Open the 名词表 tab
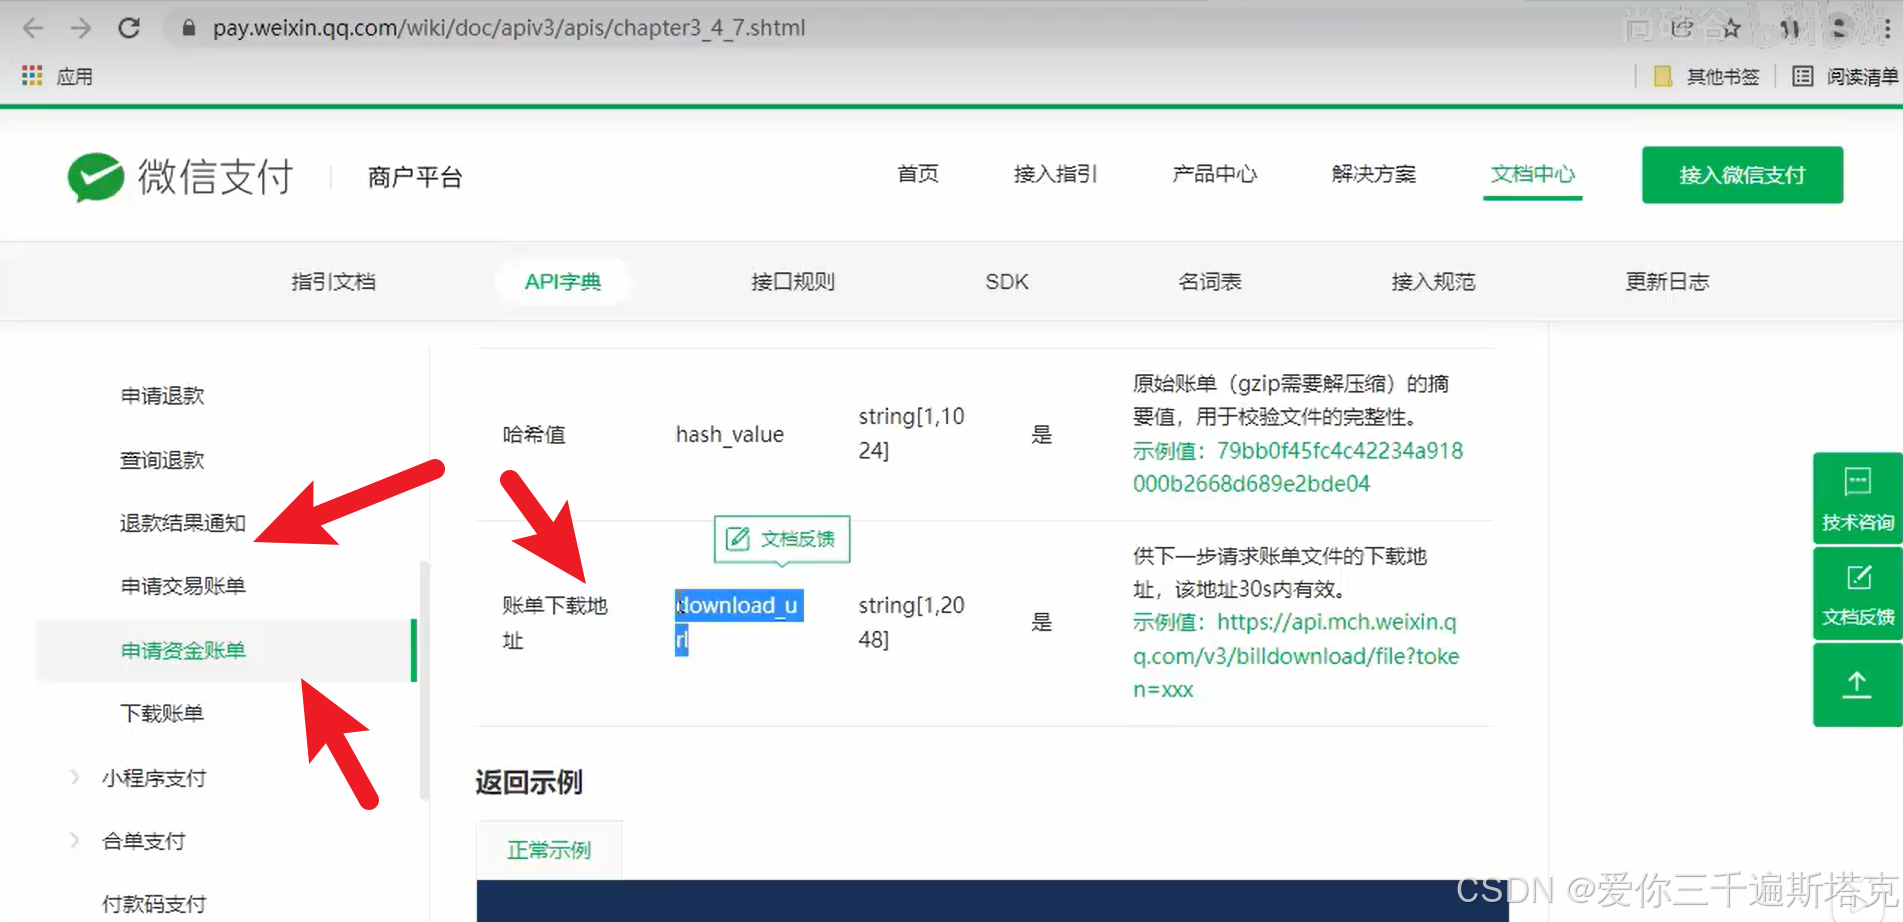Image resolution: width=1903 pixels, height=922 pixels. (x=1210, y=282)
